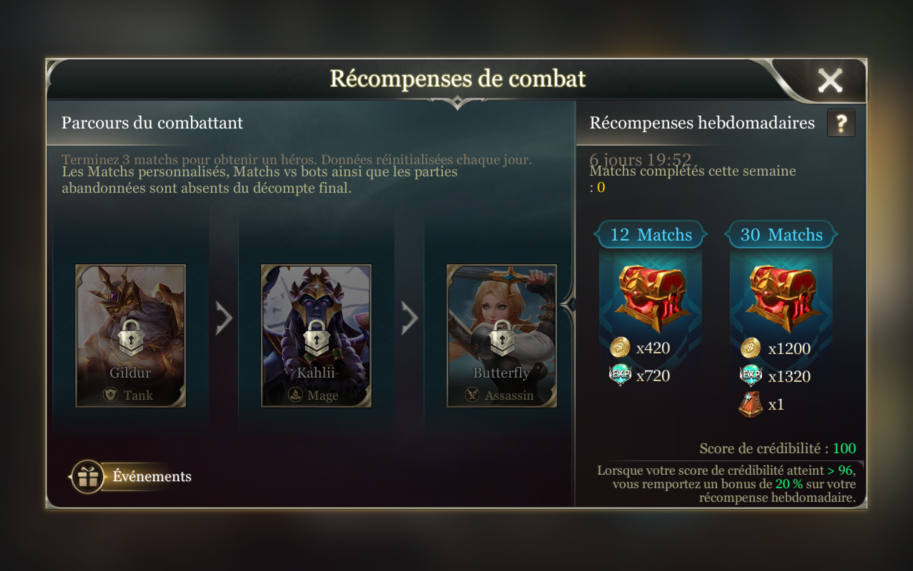This screenshot has width=913, height=571.
Task: Select the 30 Matchs tab label
Action: coord(781,235)
